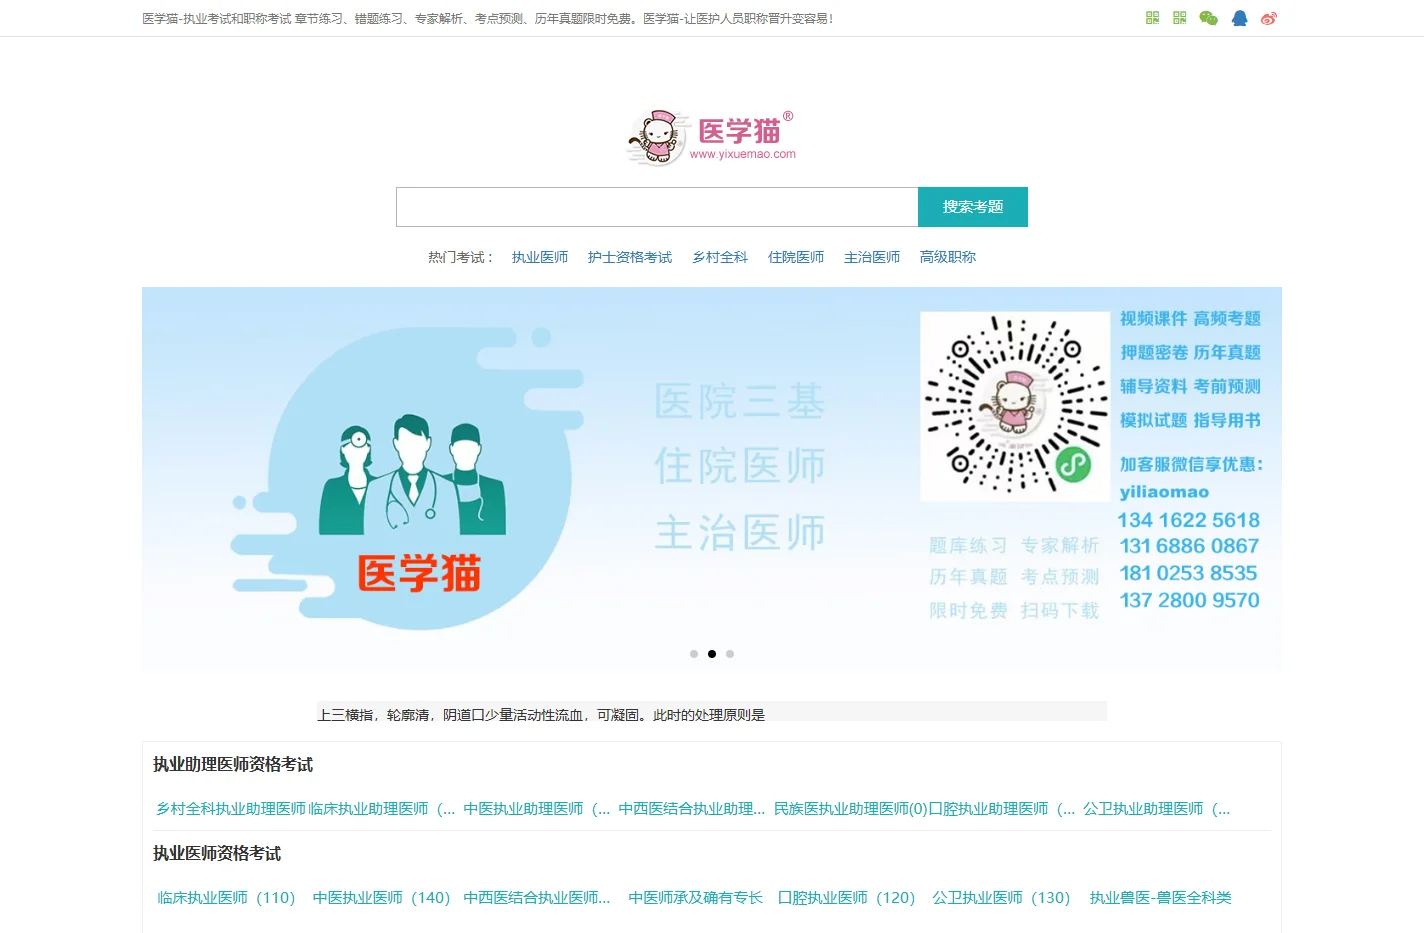Open 民族医执业助理医师(0) link
Viewport: 1424px width, 933px height.
coord(851,809)
